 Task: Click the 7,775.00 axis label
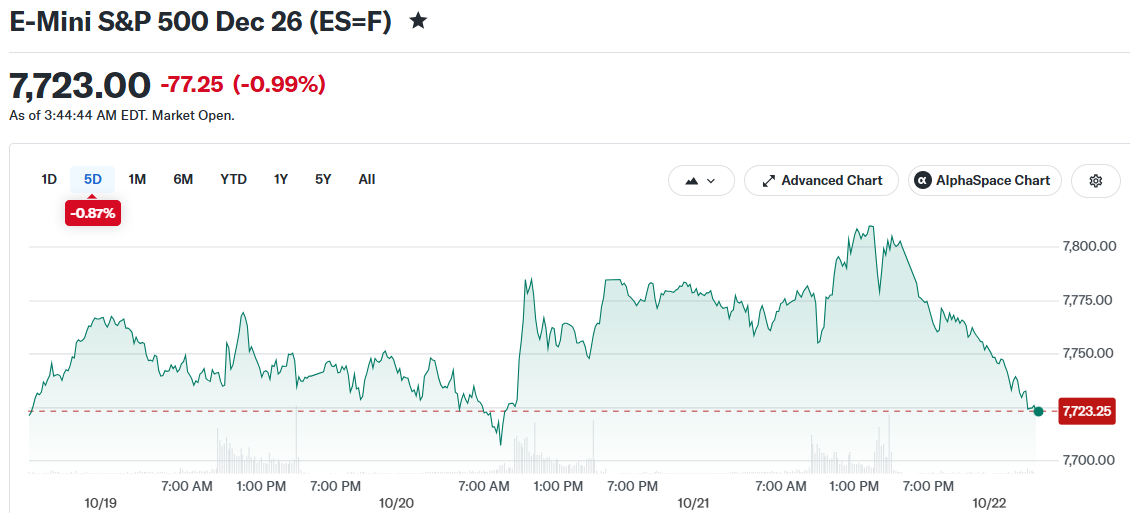click(x=1090, y=300)
